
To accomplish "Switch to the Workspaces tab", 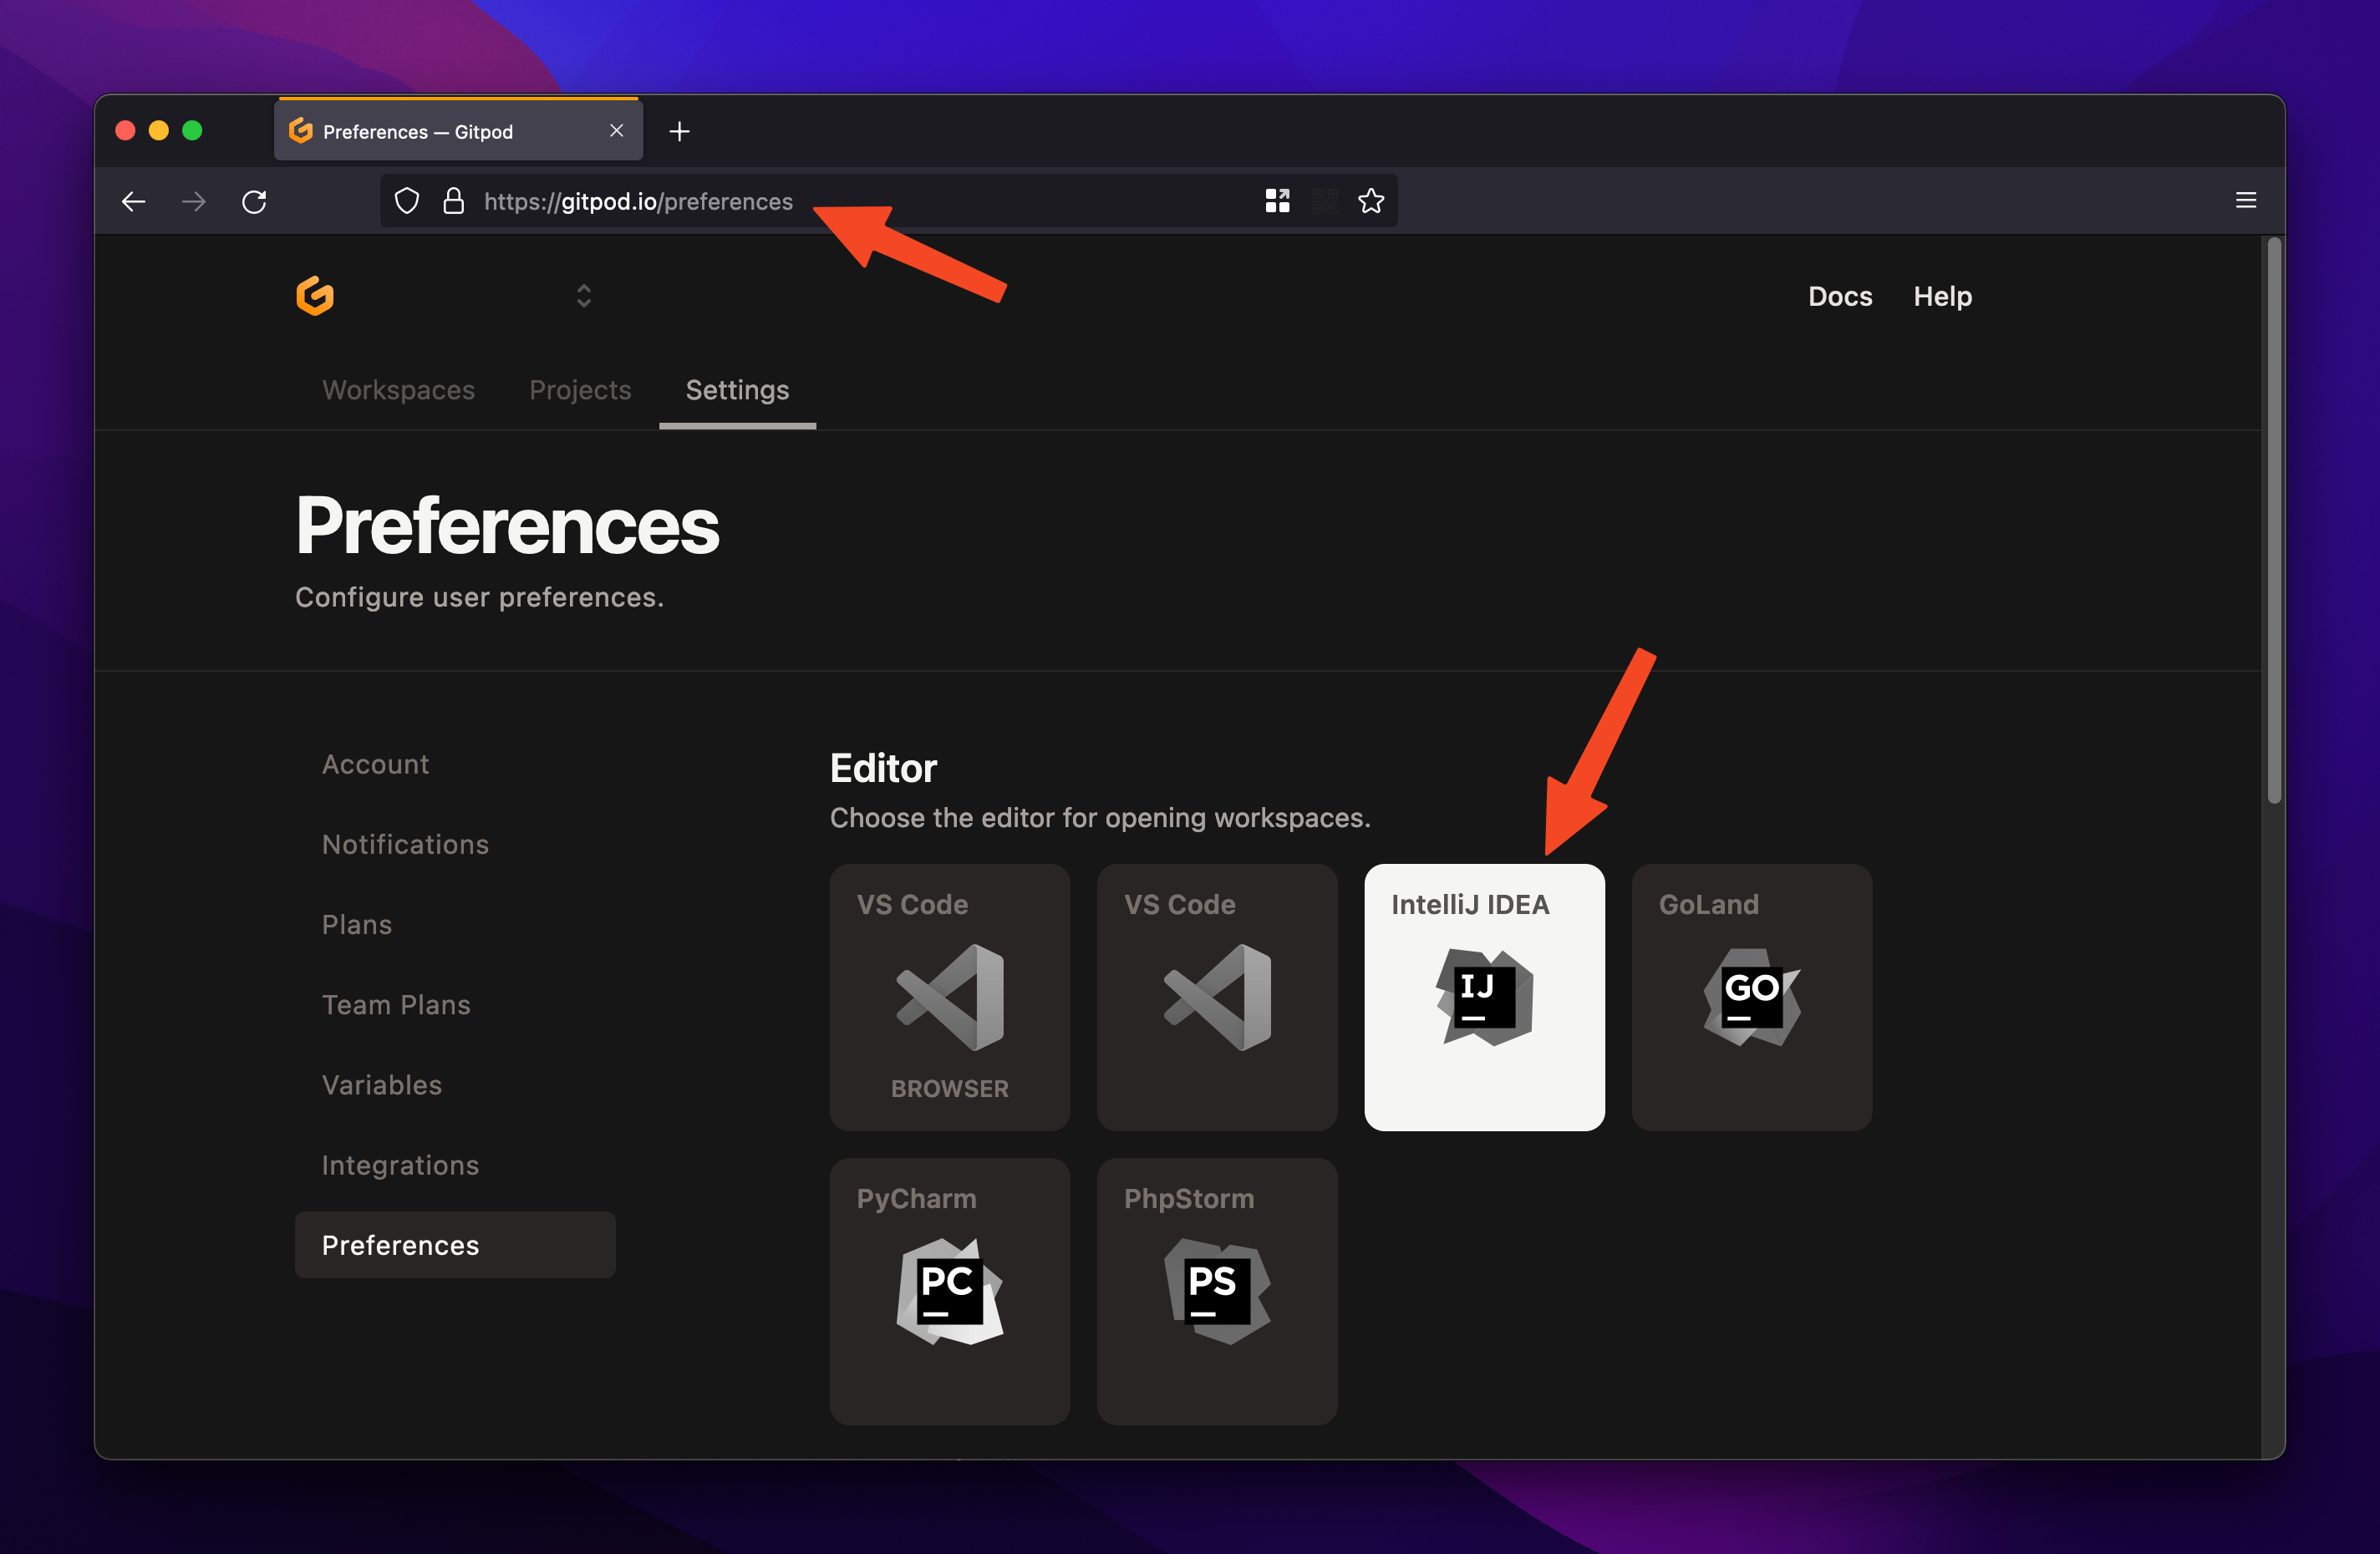I will pos(398,390).
